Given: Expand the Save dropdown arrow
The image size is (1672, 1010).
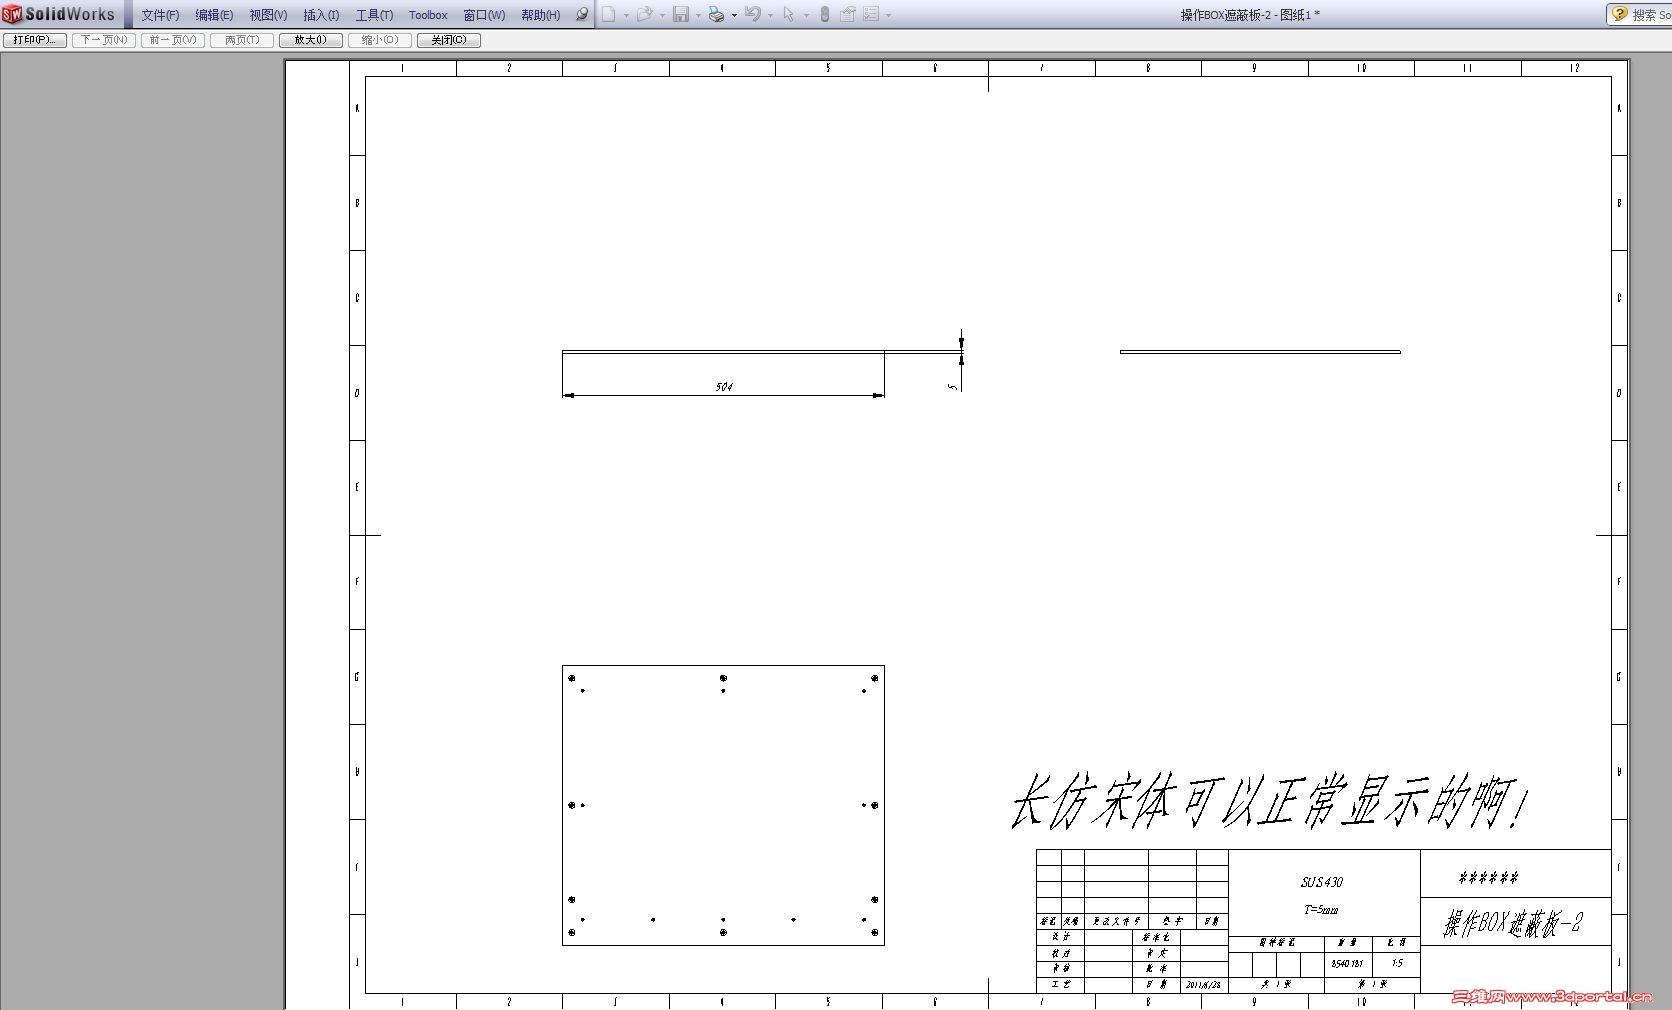Looking at the screenshot, I should click(698, 15).
